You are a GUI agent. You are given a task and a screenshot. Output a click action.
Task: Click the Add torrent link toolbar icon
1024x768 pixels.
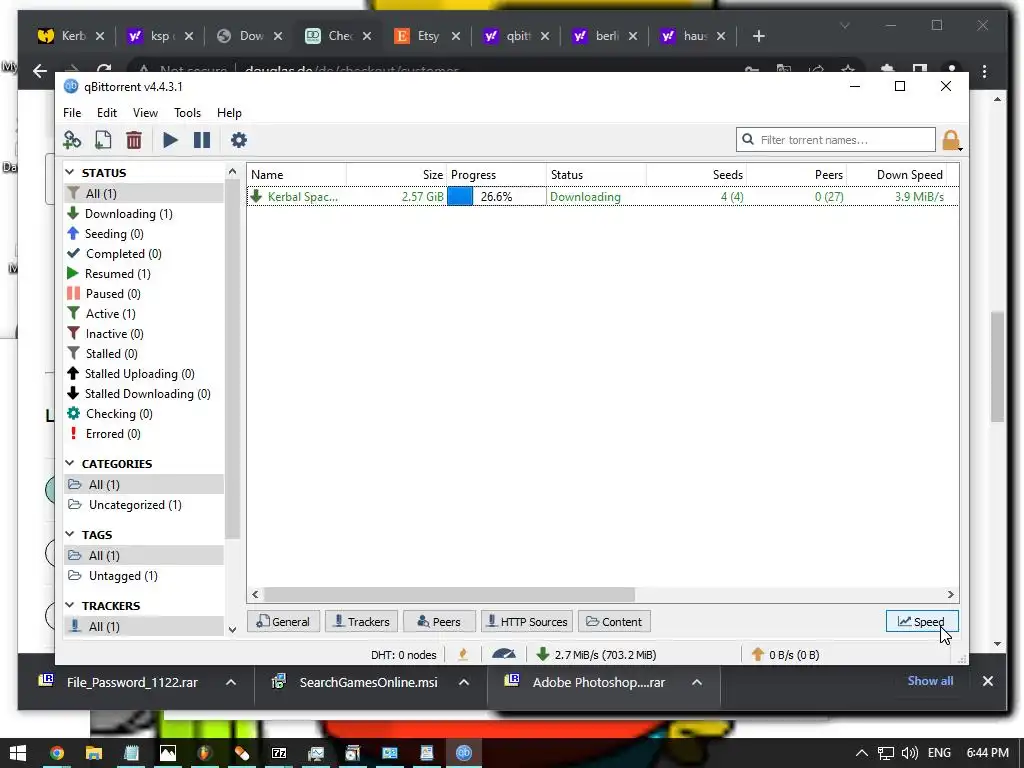point(72,140)
